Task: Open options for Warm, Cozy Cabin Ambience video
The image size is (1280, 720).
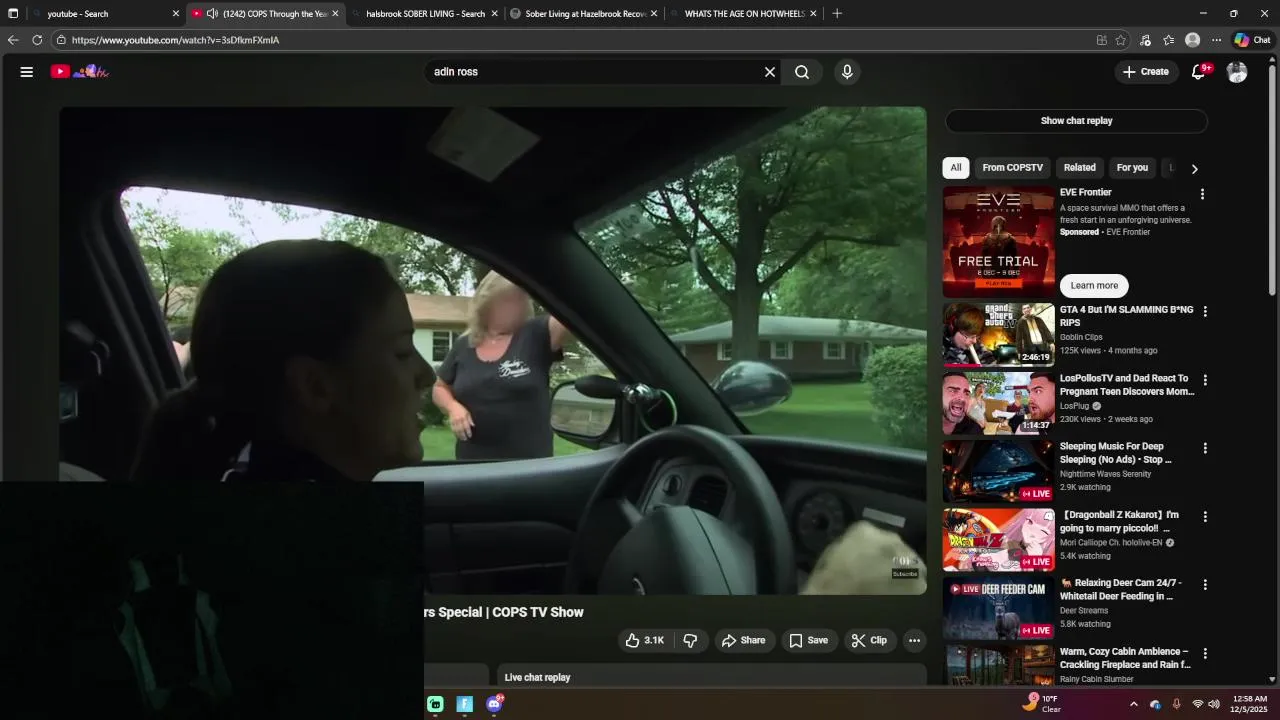Action: [x=1205, y=654]
